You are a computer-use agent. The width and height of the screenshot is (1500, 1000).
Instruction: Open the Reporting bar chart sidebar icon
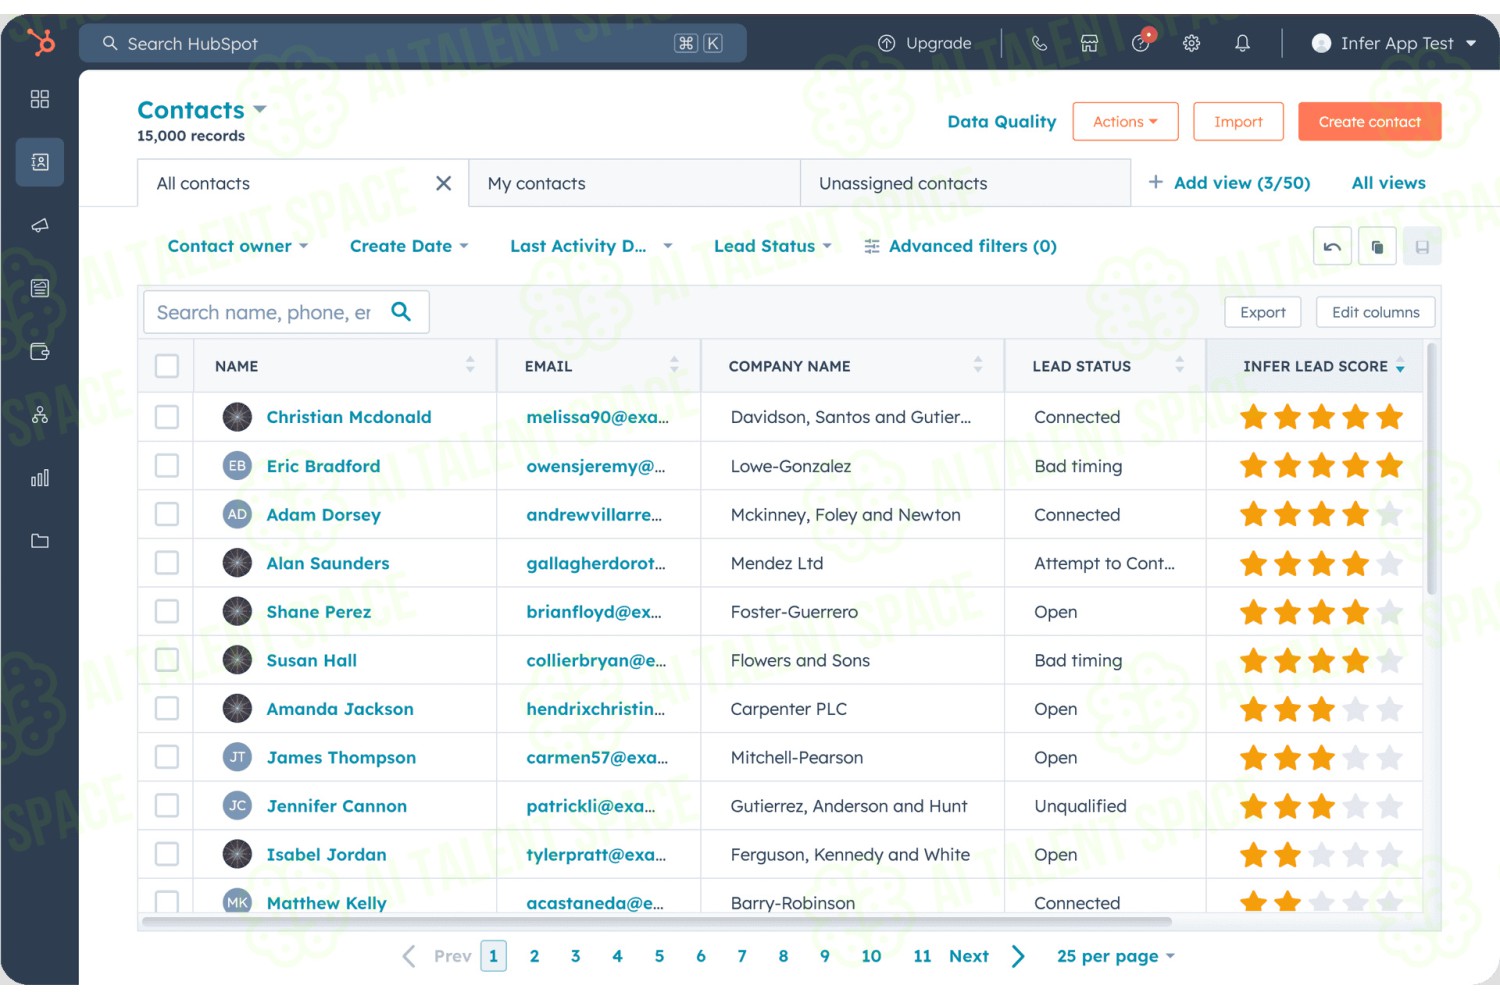point(40,478)
